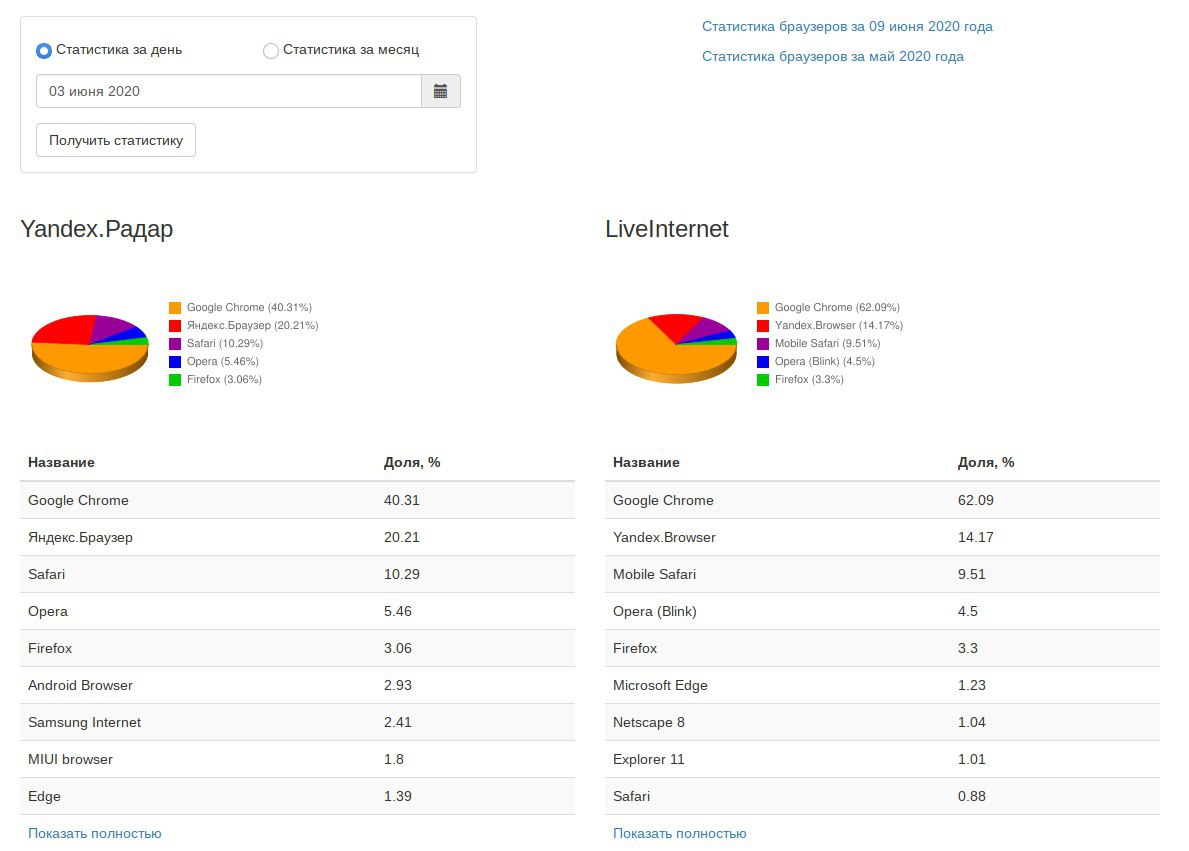Click the Samsung Internet row name
The image size is (1189, 851).
84,722
